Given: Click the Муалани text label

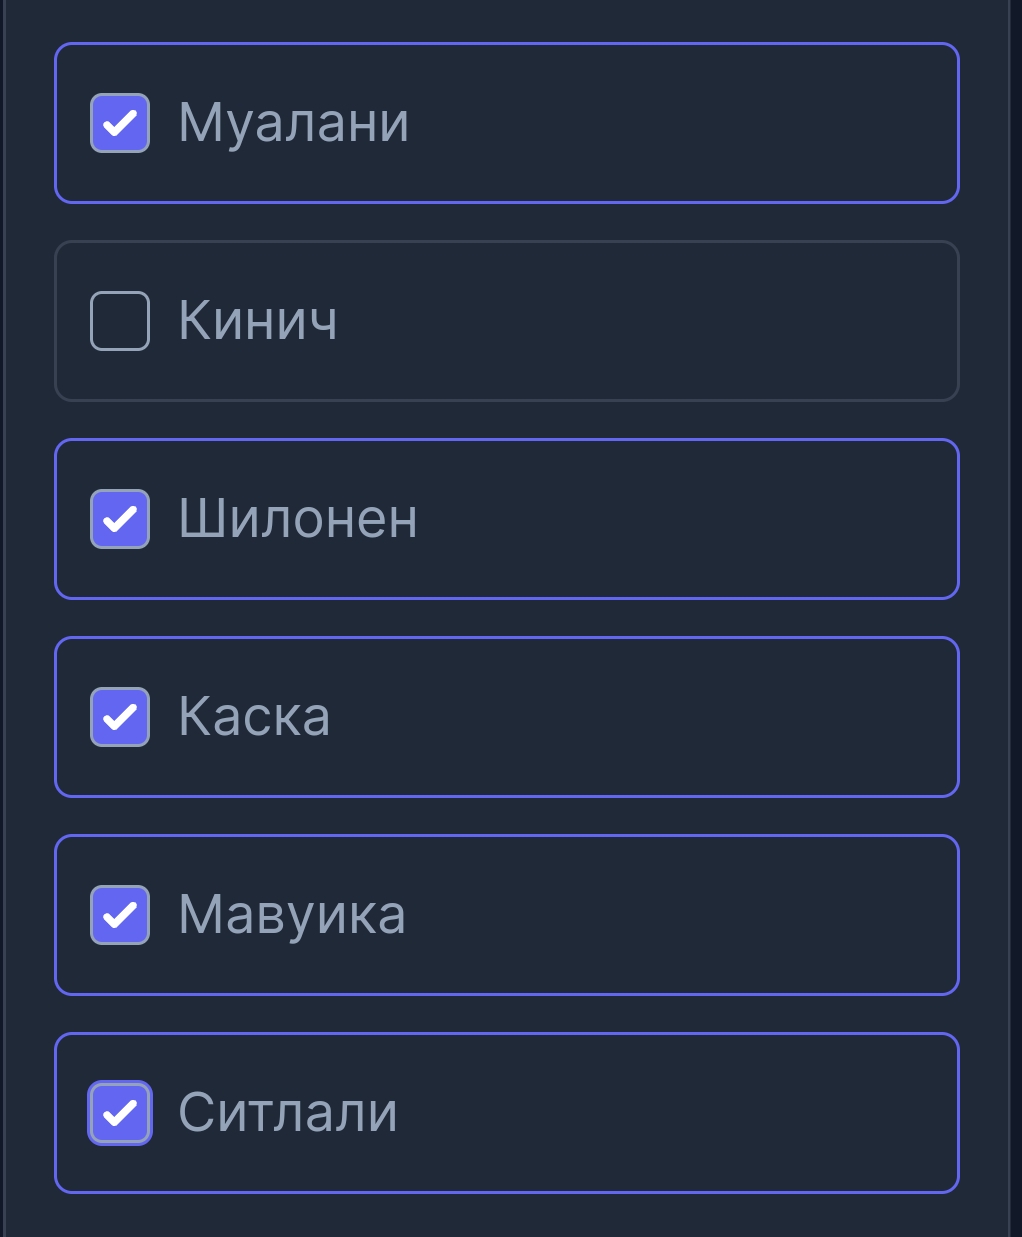Looking at the screenshot, I should [x=293, y=123].
